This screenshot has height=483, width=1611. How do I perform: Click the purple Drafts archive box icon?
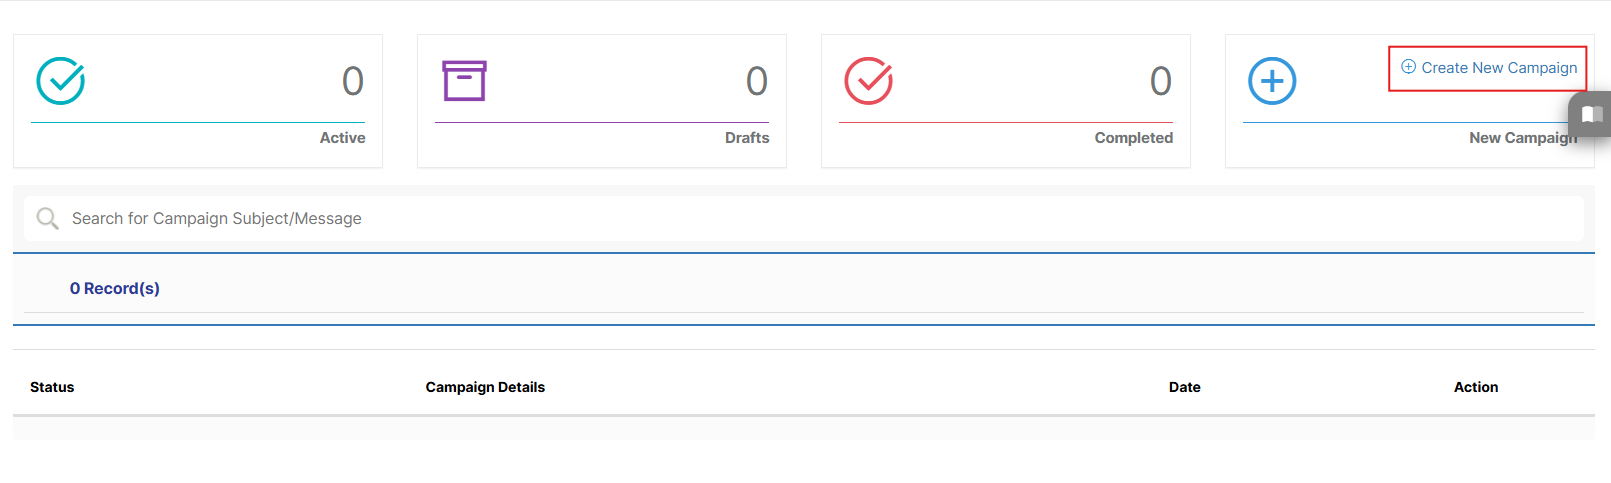[x=464, y=81]
